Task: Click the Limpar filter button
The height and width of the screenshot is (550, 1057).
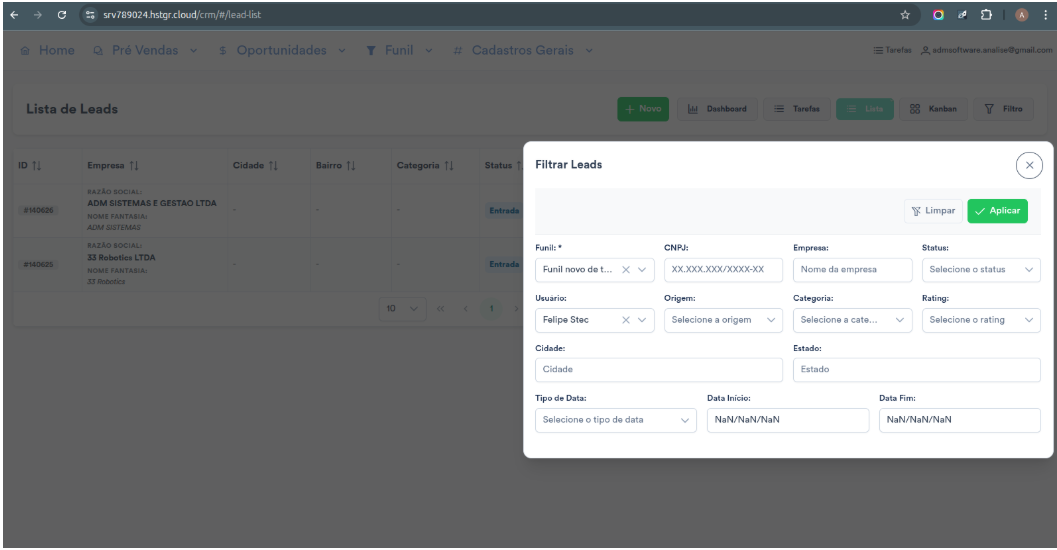Action: [933, 211]
